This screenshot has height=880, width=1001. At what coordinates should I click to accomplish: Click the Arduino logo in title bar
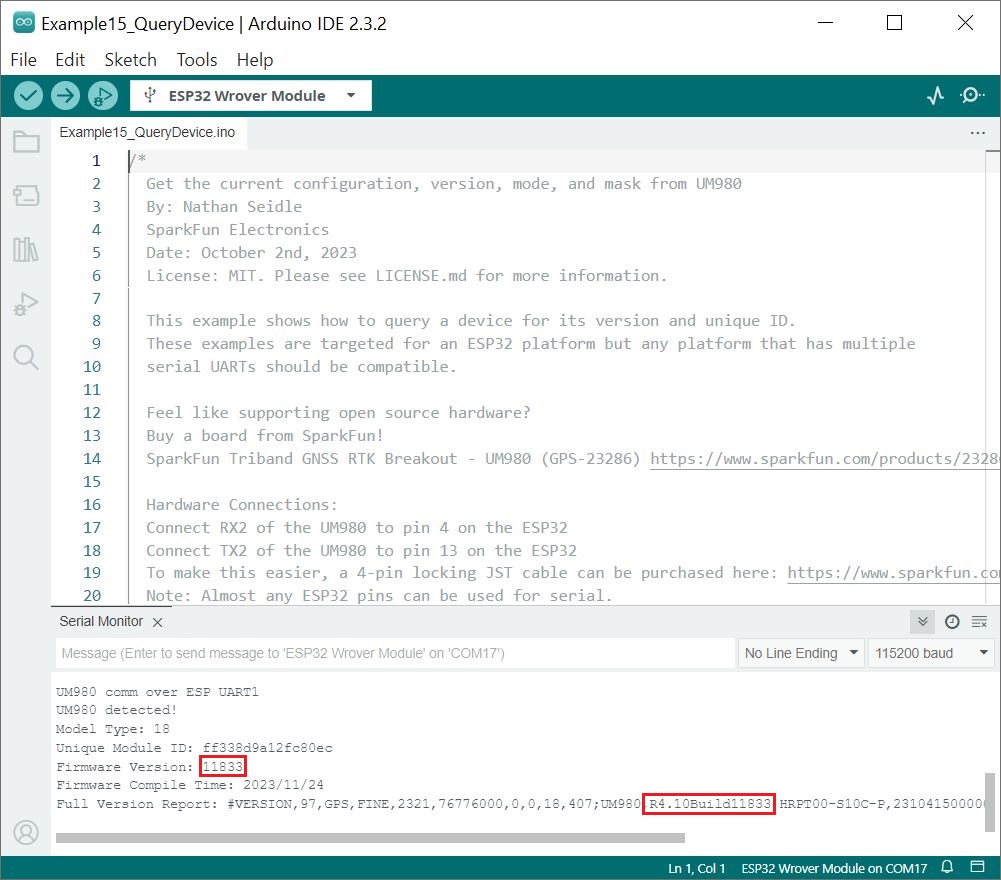pyautogui.click(x=24, y=22)
